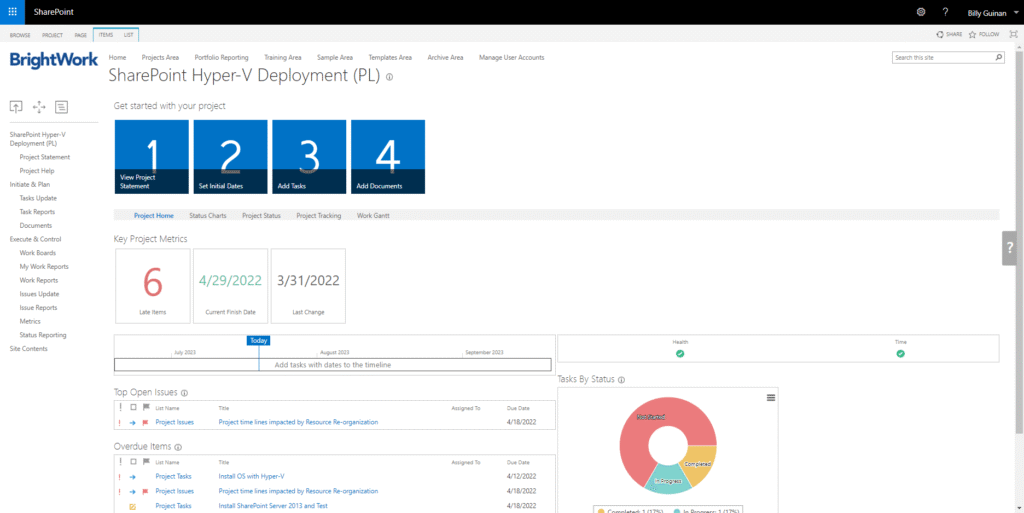Open the Work Gantt tab
1024x513 pixels.
(372, 215)
